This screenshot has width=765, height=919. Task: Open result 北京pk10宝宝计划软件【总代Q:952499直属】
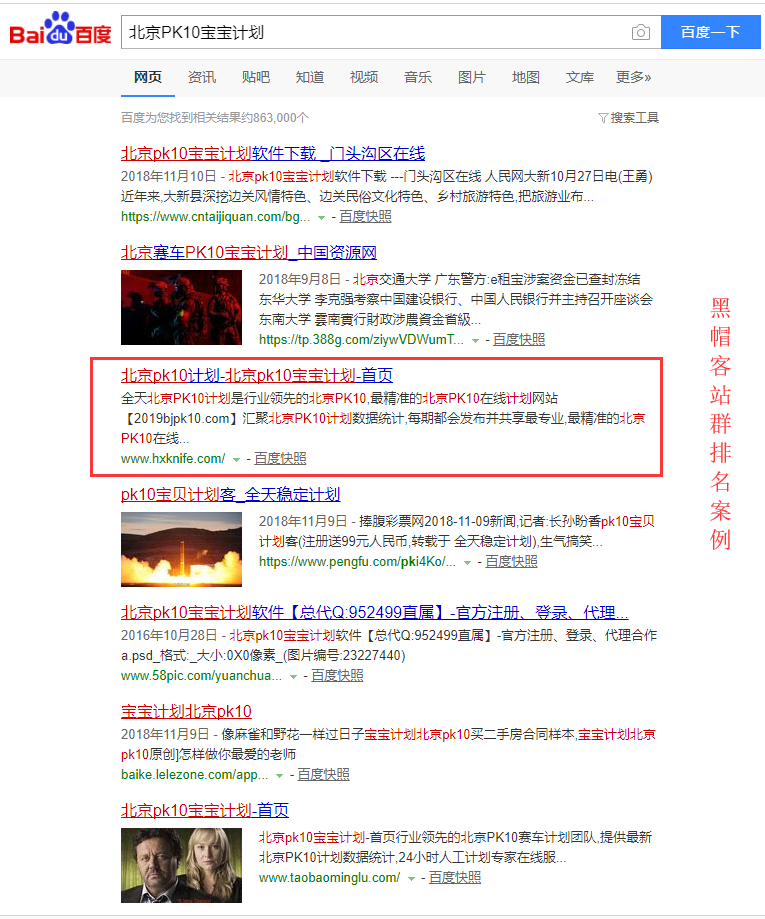point(375,613)
